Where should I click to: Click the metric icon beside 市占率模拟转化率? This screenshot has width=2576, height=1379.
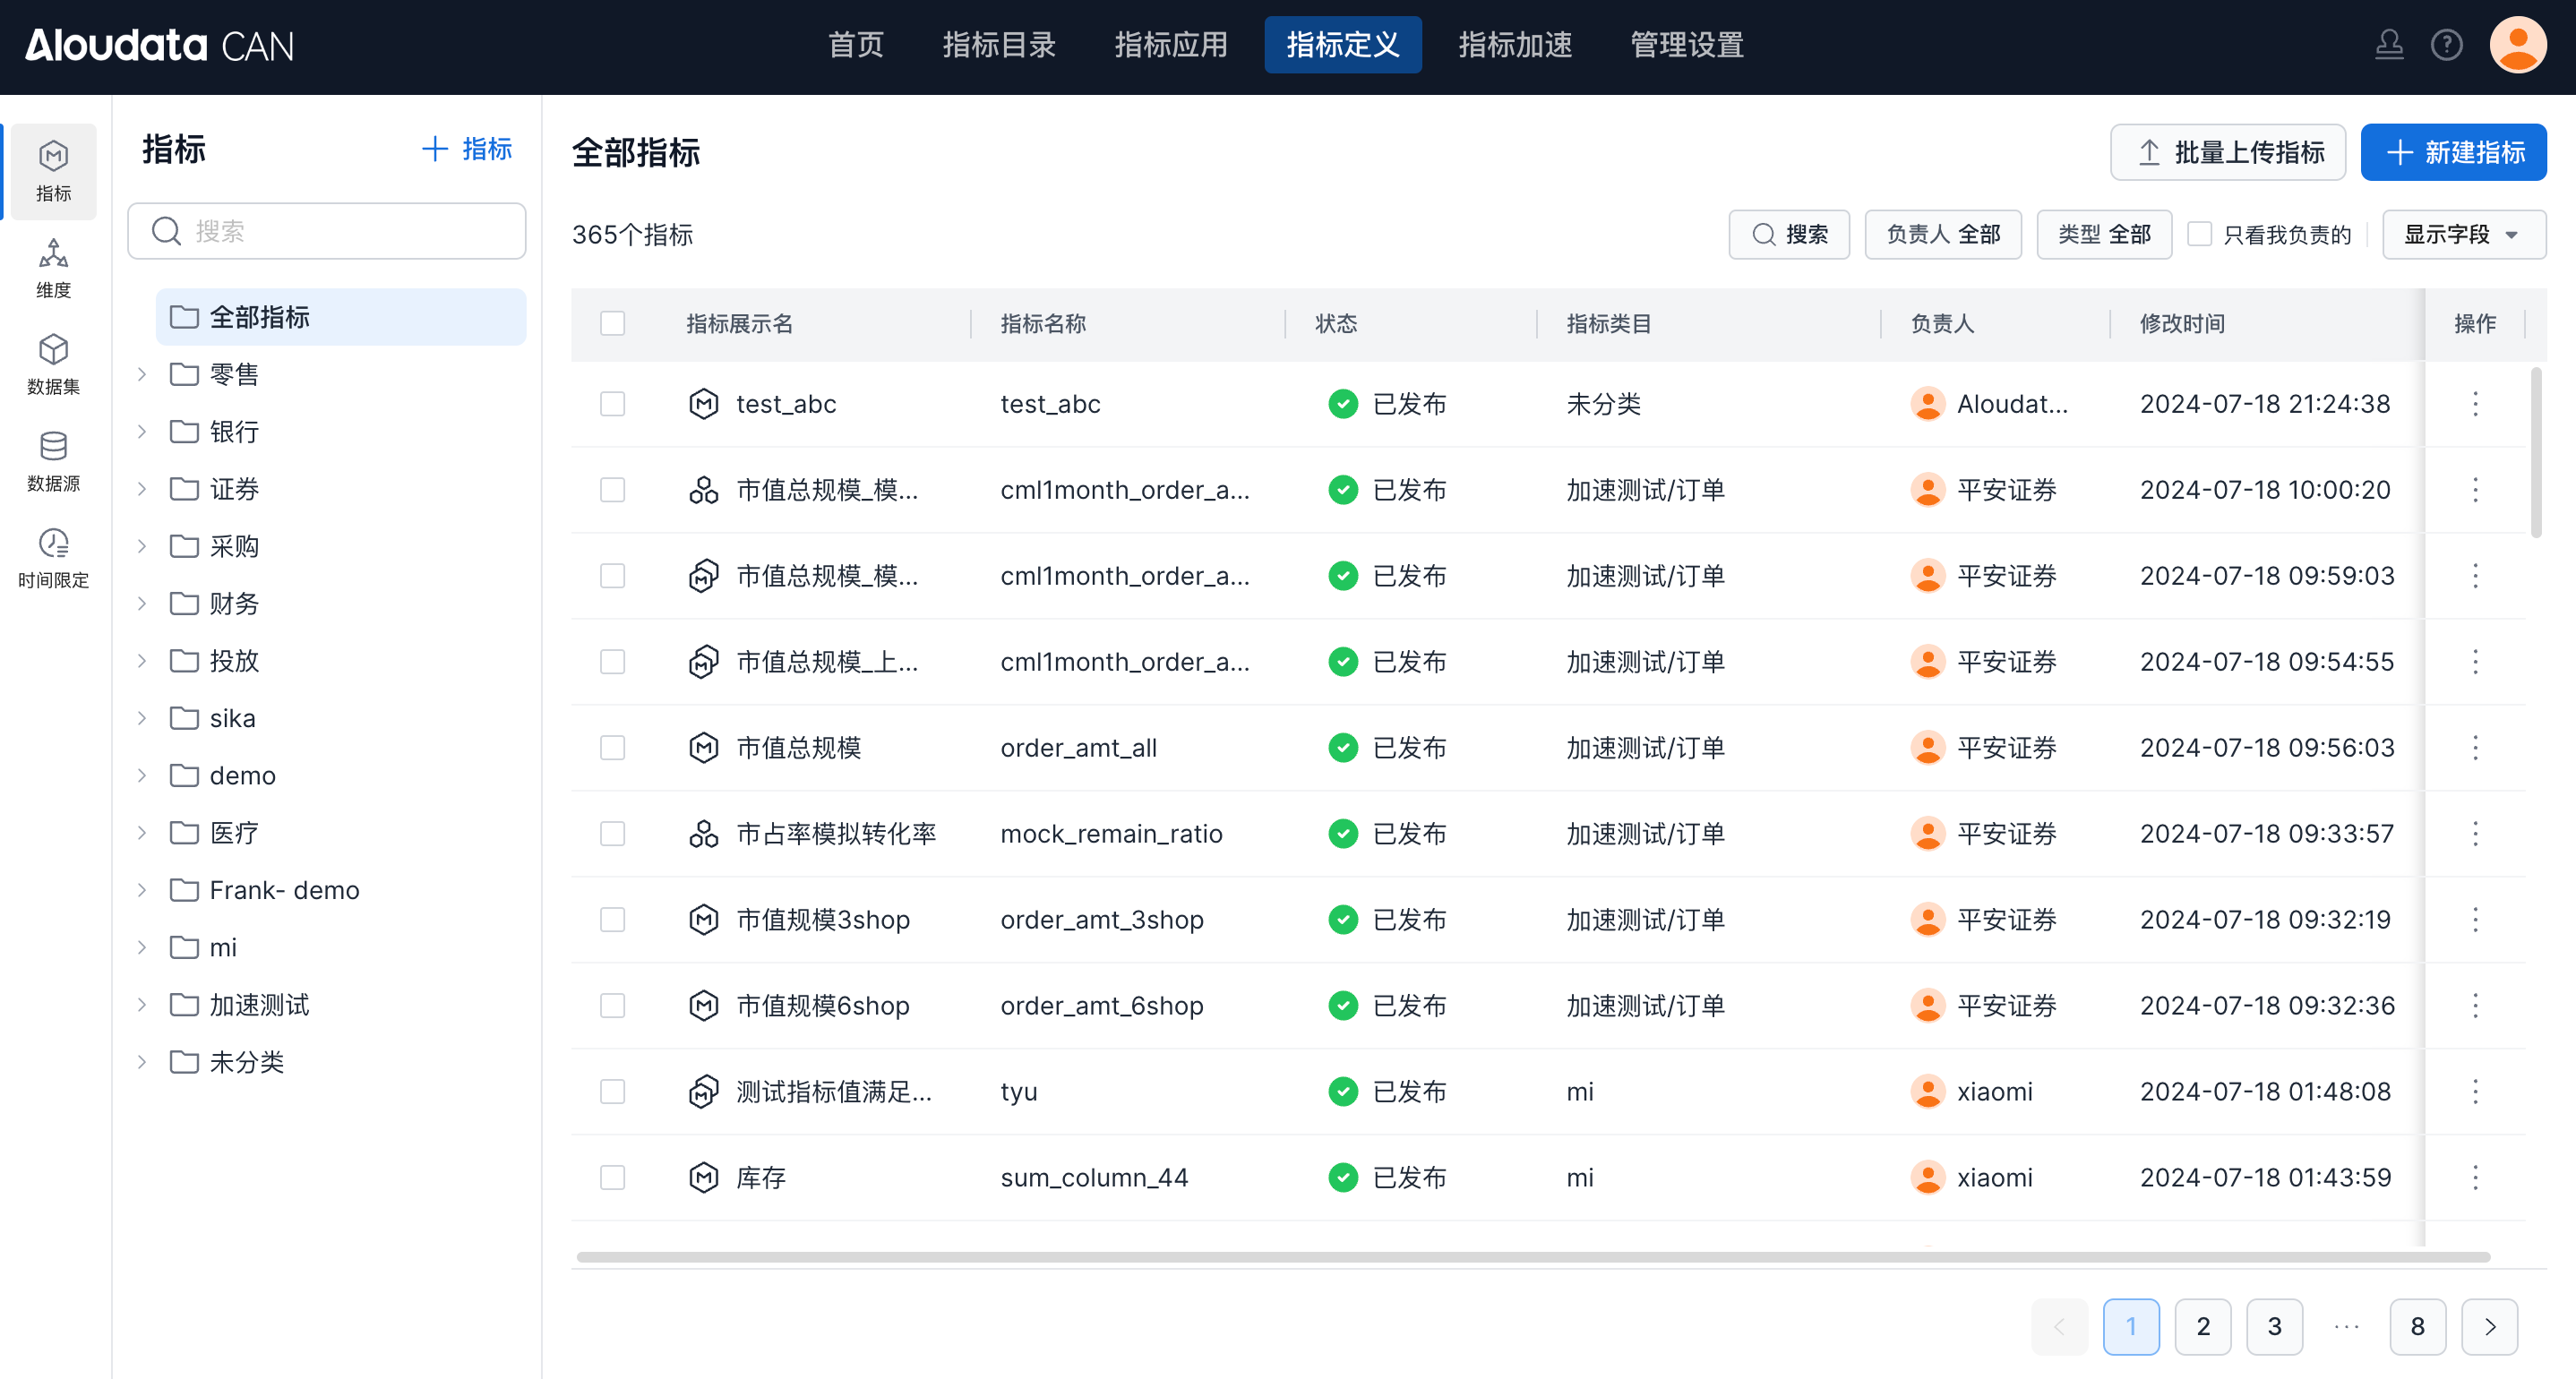pos(703,834)
